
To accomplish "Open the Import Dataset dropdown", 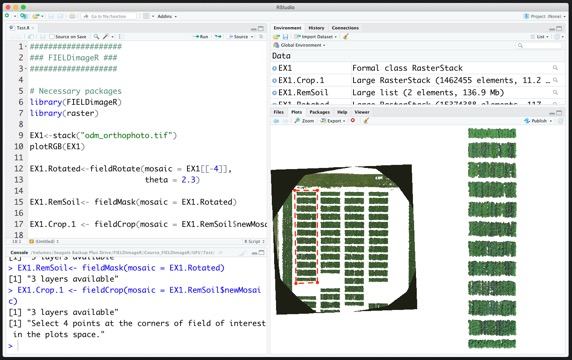I will pyautogui.click(x=316, y=37).
